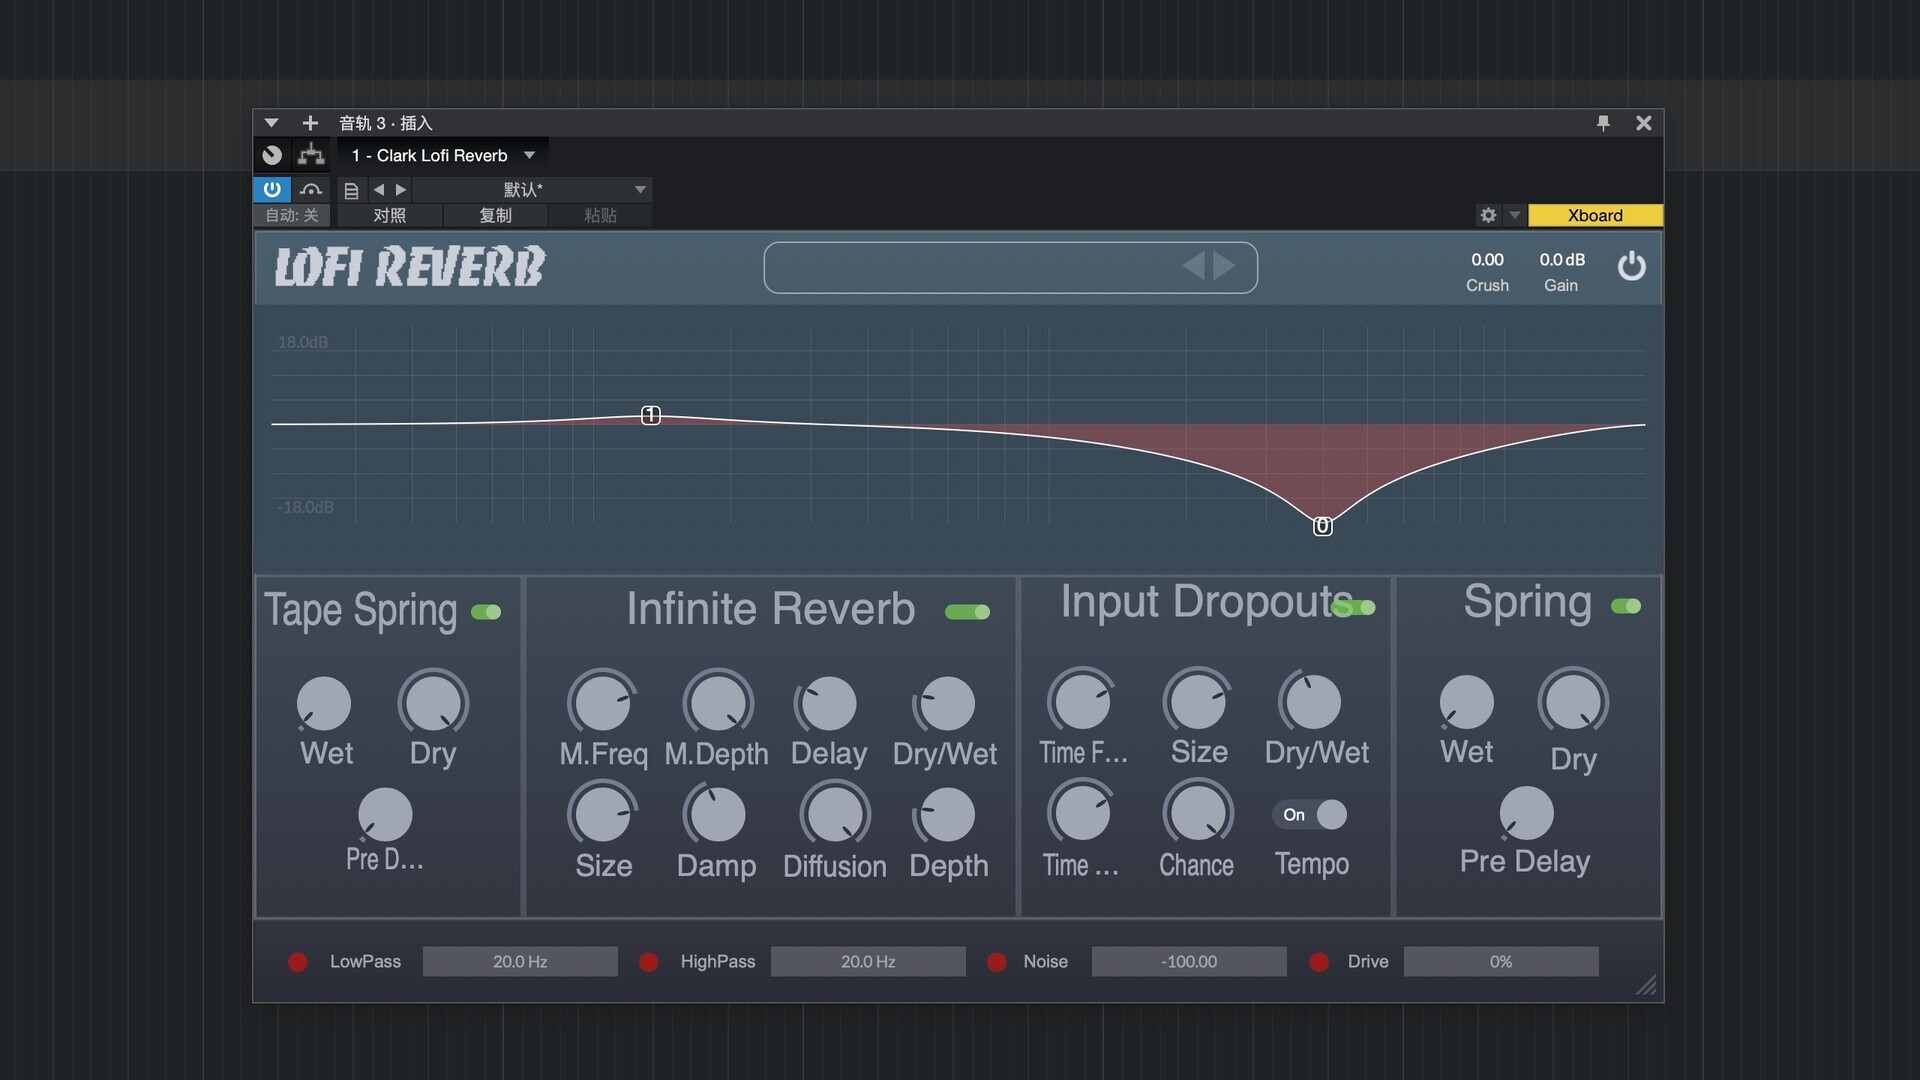Click the M.Depth knob

[x=718, y=703]
